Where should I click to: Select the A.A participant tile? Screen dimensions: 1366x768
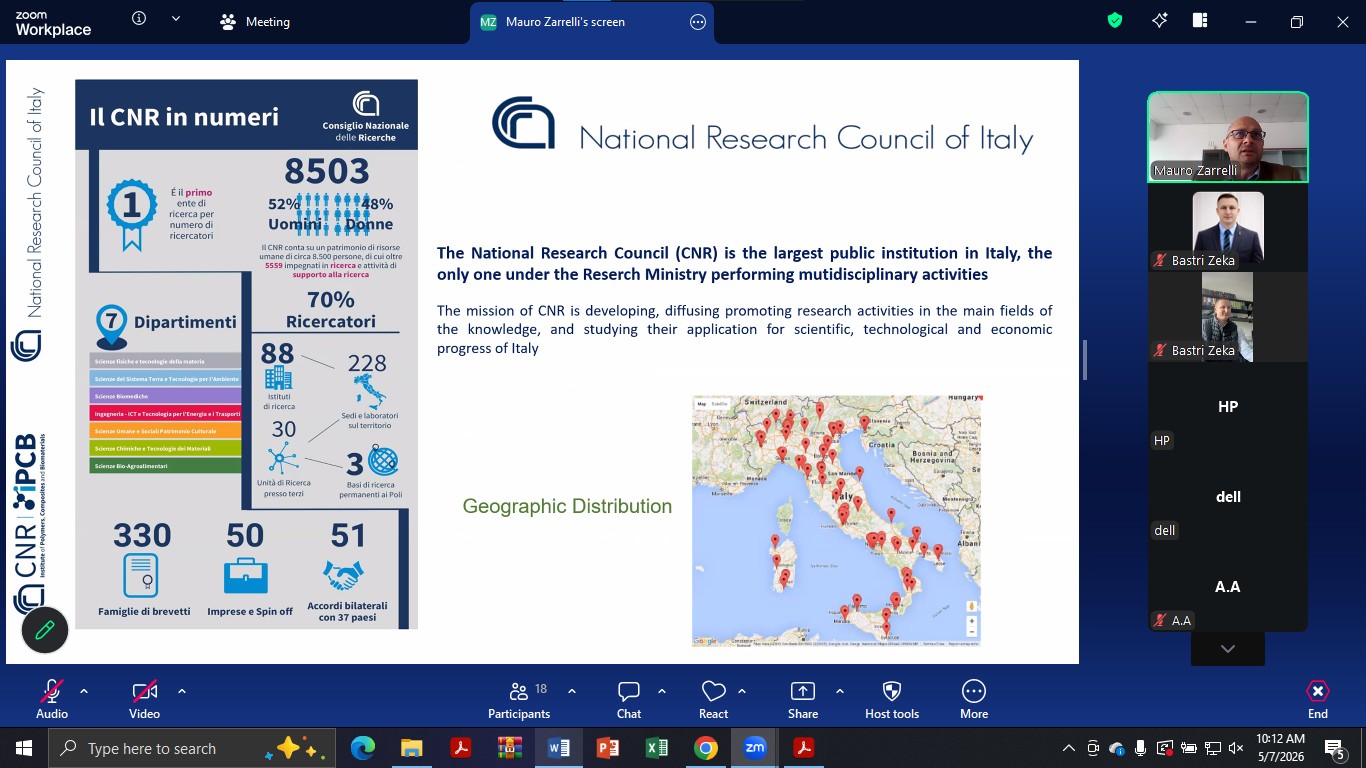pos(1228,587)
